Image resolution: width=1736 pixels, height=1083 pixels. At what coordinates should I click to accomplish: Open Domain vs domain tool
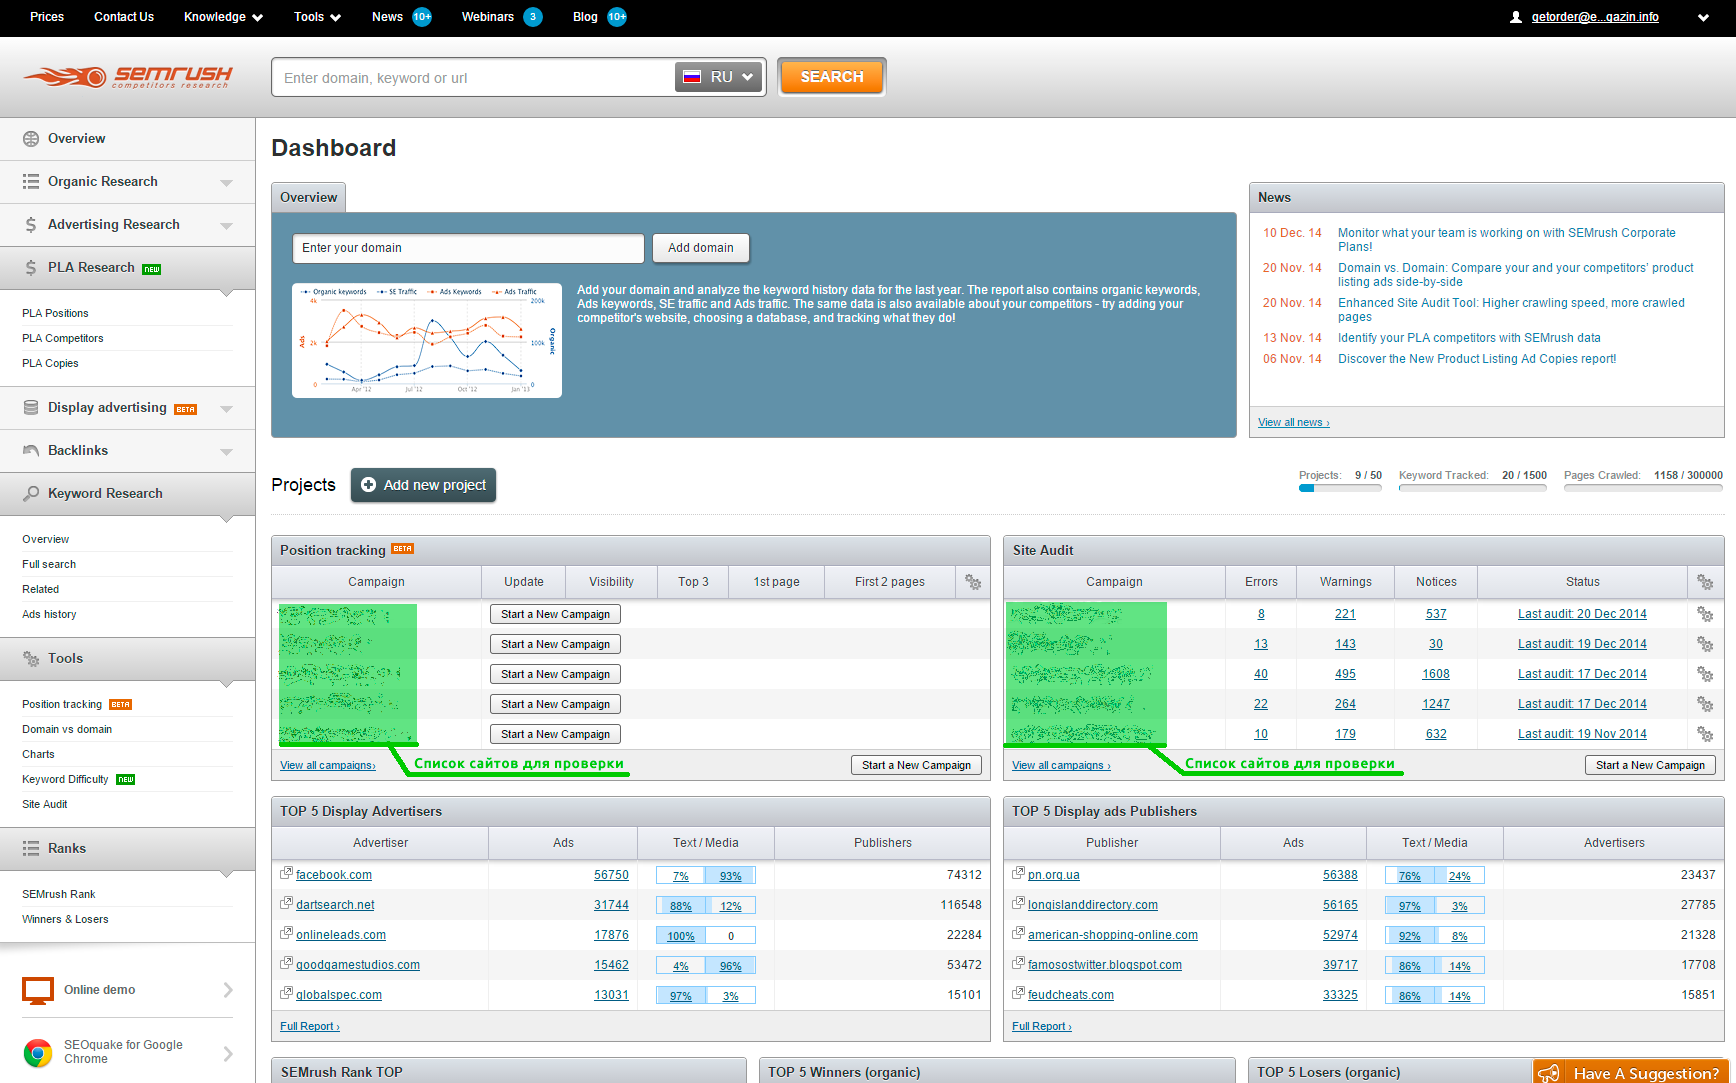click(67, 729)
